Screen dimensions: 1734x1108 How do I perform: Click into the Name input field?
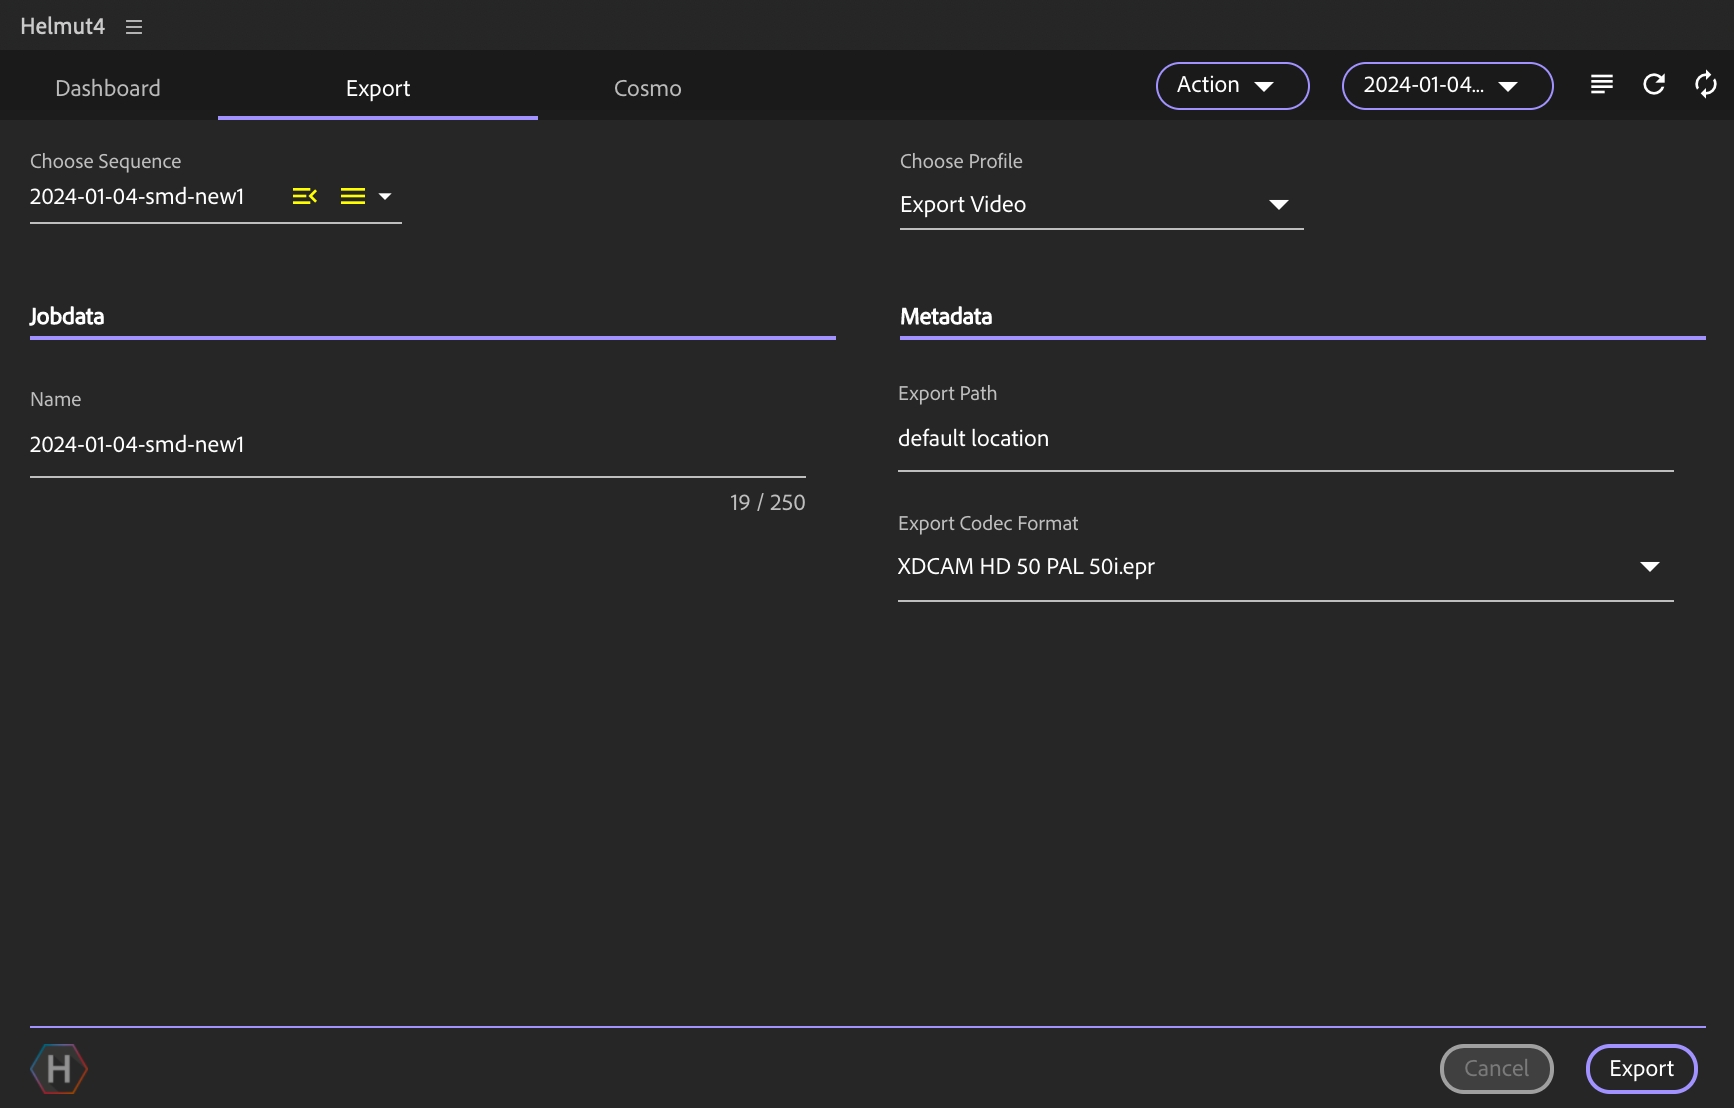pyautogui.click(x=417, y=445)
